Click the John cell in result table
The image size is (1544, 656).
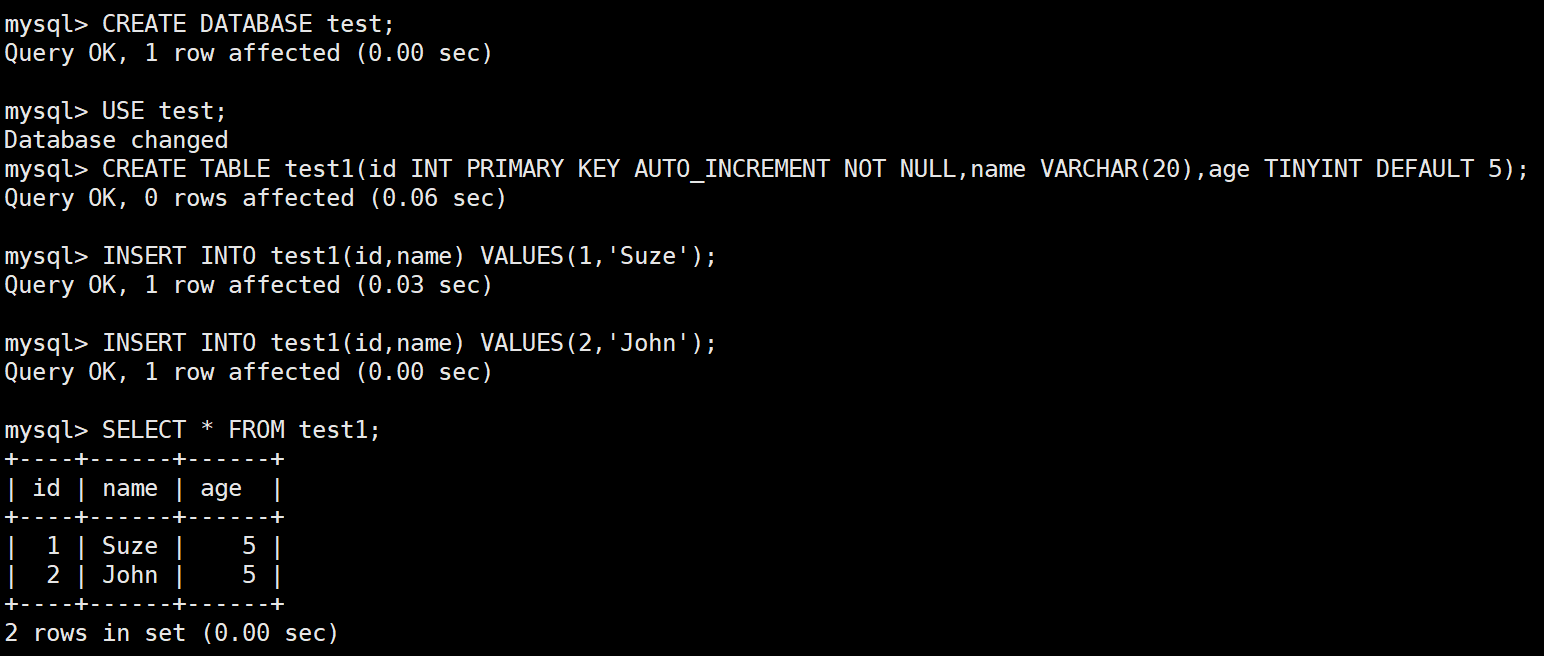coord(130,575)
